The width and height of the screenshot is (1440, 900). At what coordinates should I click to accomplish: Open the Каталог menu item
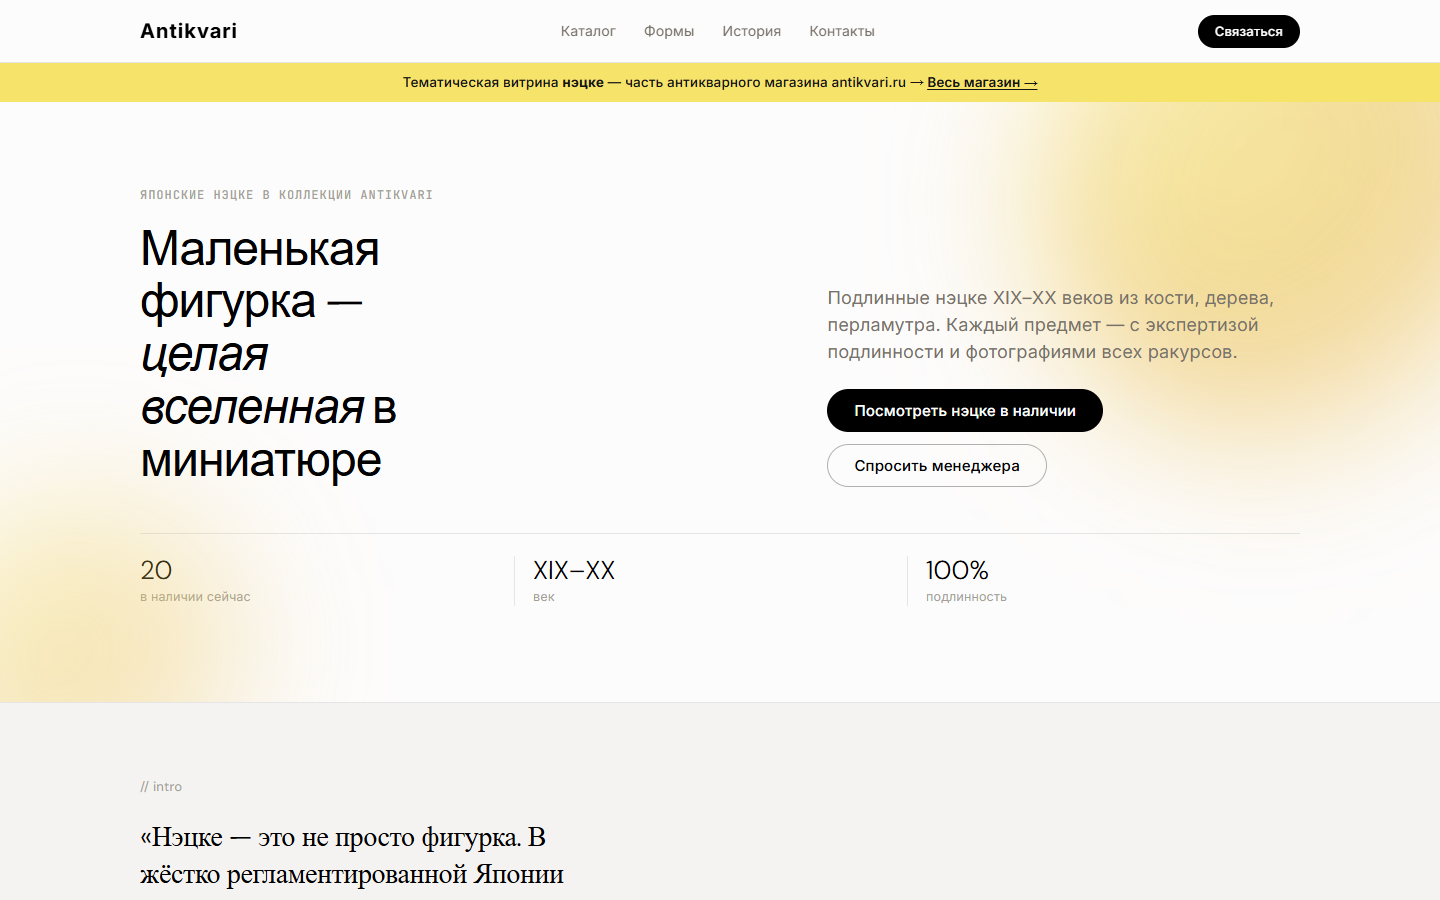pyautogui.click(x=588, y=31)
